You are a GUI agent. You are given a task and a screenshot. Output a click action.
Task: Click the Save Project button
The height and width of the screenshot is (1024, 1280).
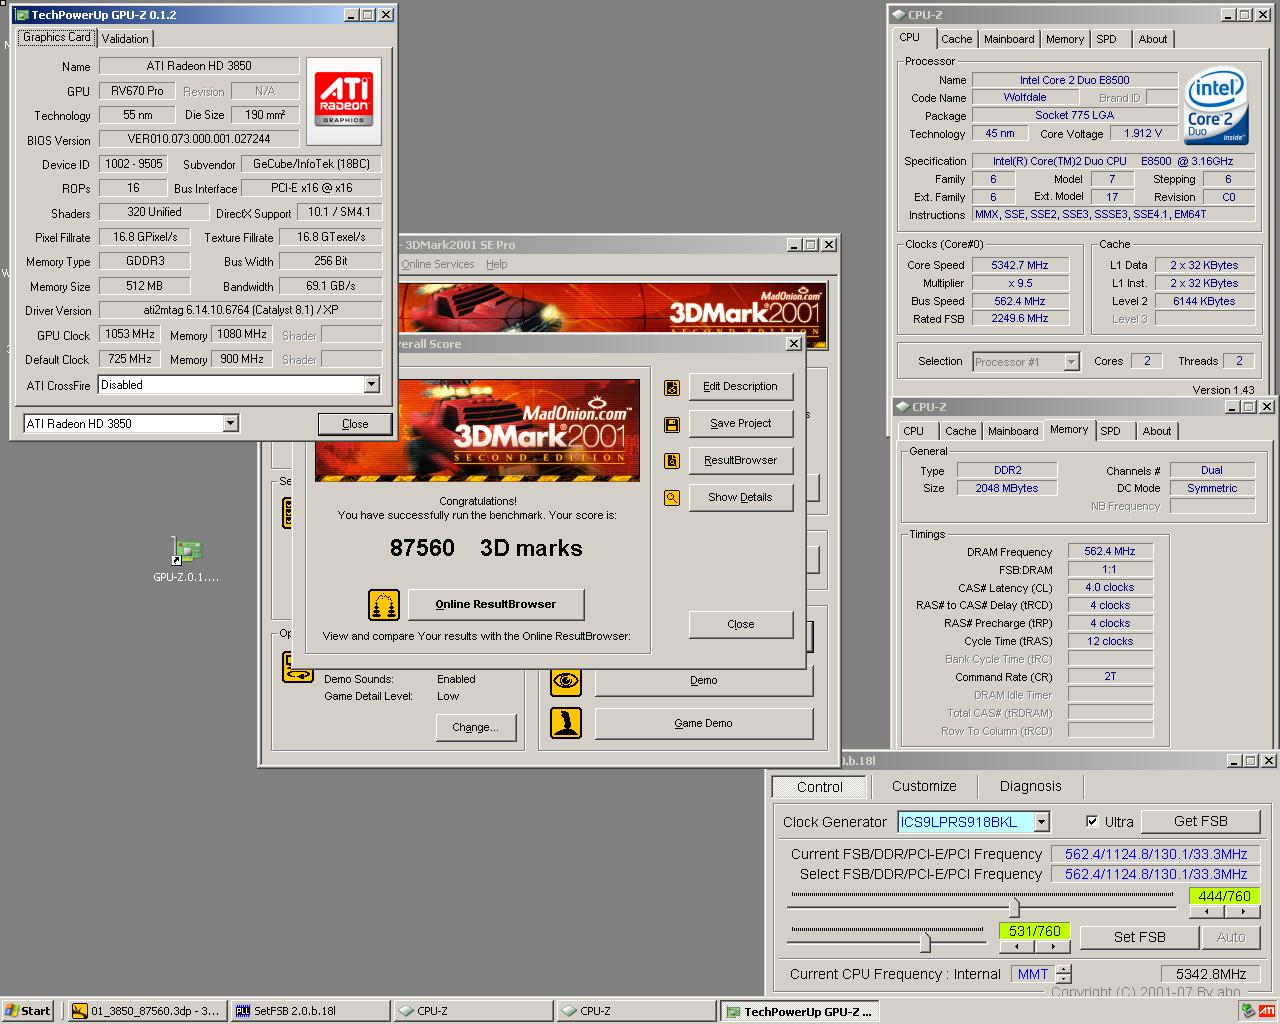[740, 424]
